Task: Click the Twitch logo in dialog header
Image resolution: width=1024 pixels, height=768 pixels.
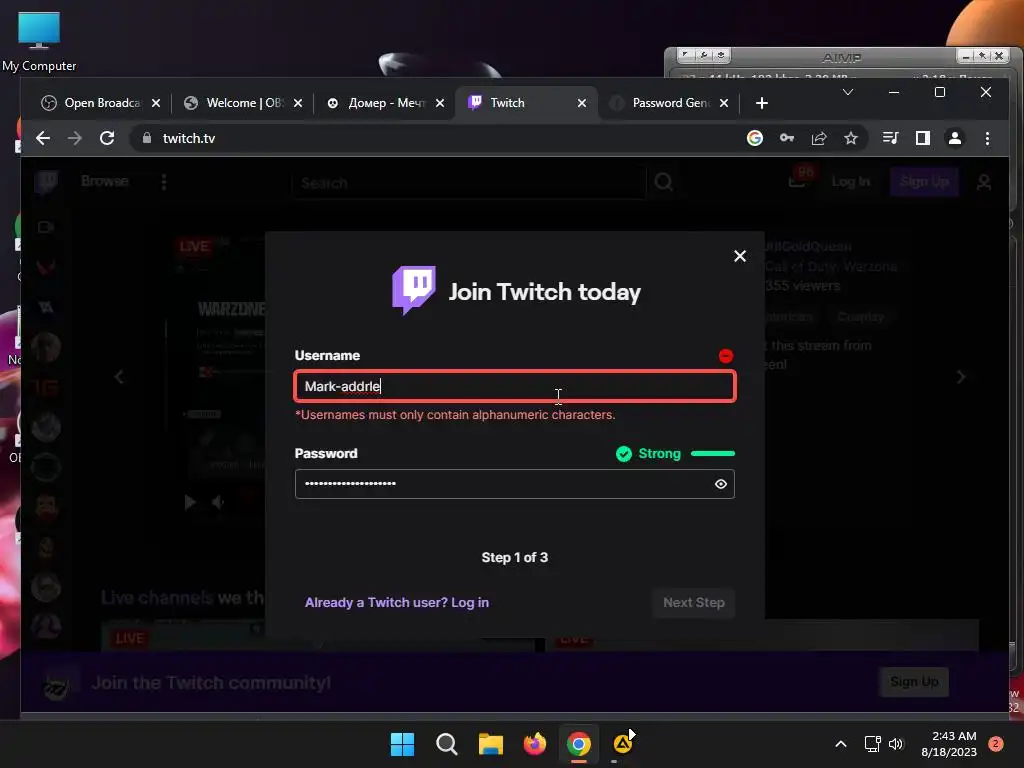Action: click(x=413, y=290)
